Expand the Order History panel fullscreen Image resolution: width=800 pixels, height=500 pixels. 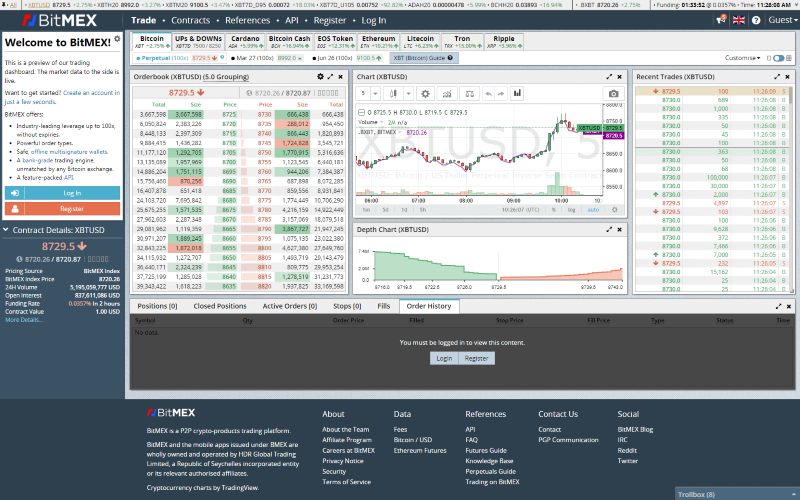pyautogui.click(x=779, y=306)
